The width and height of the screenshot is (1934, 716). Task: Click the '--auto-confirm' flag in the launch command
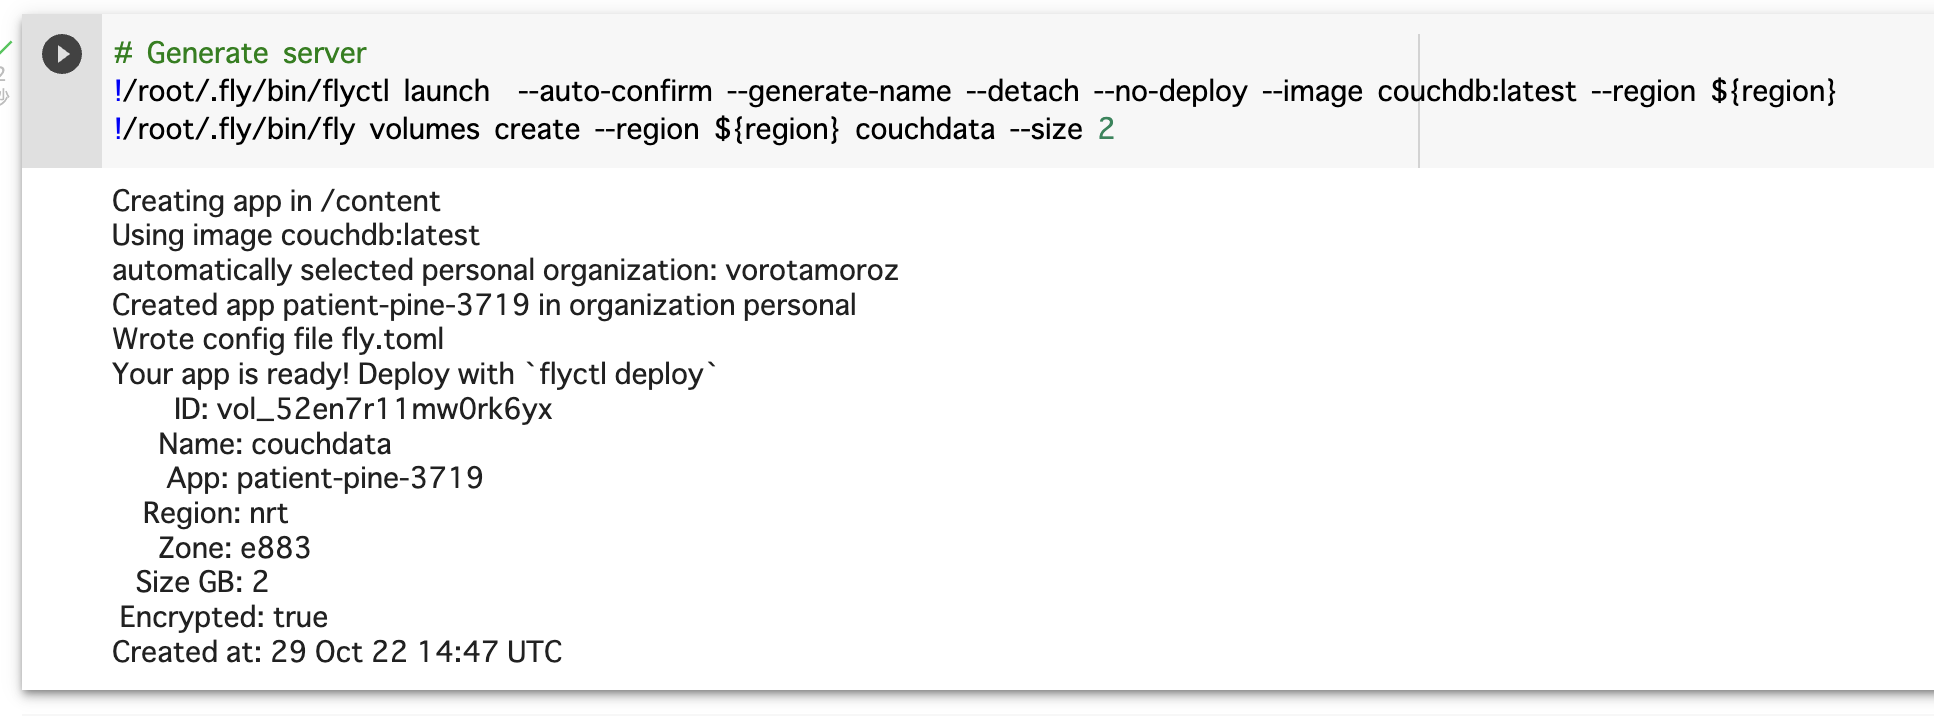pos(615,91)
